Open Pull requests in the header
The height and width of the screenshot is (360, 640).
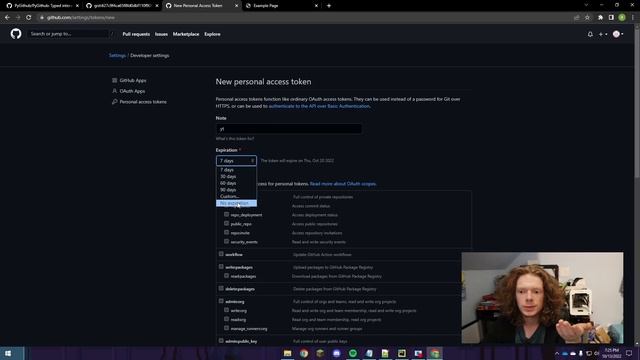[x=136, y=34]
